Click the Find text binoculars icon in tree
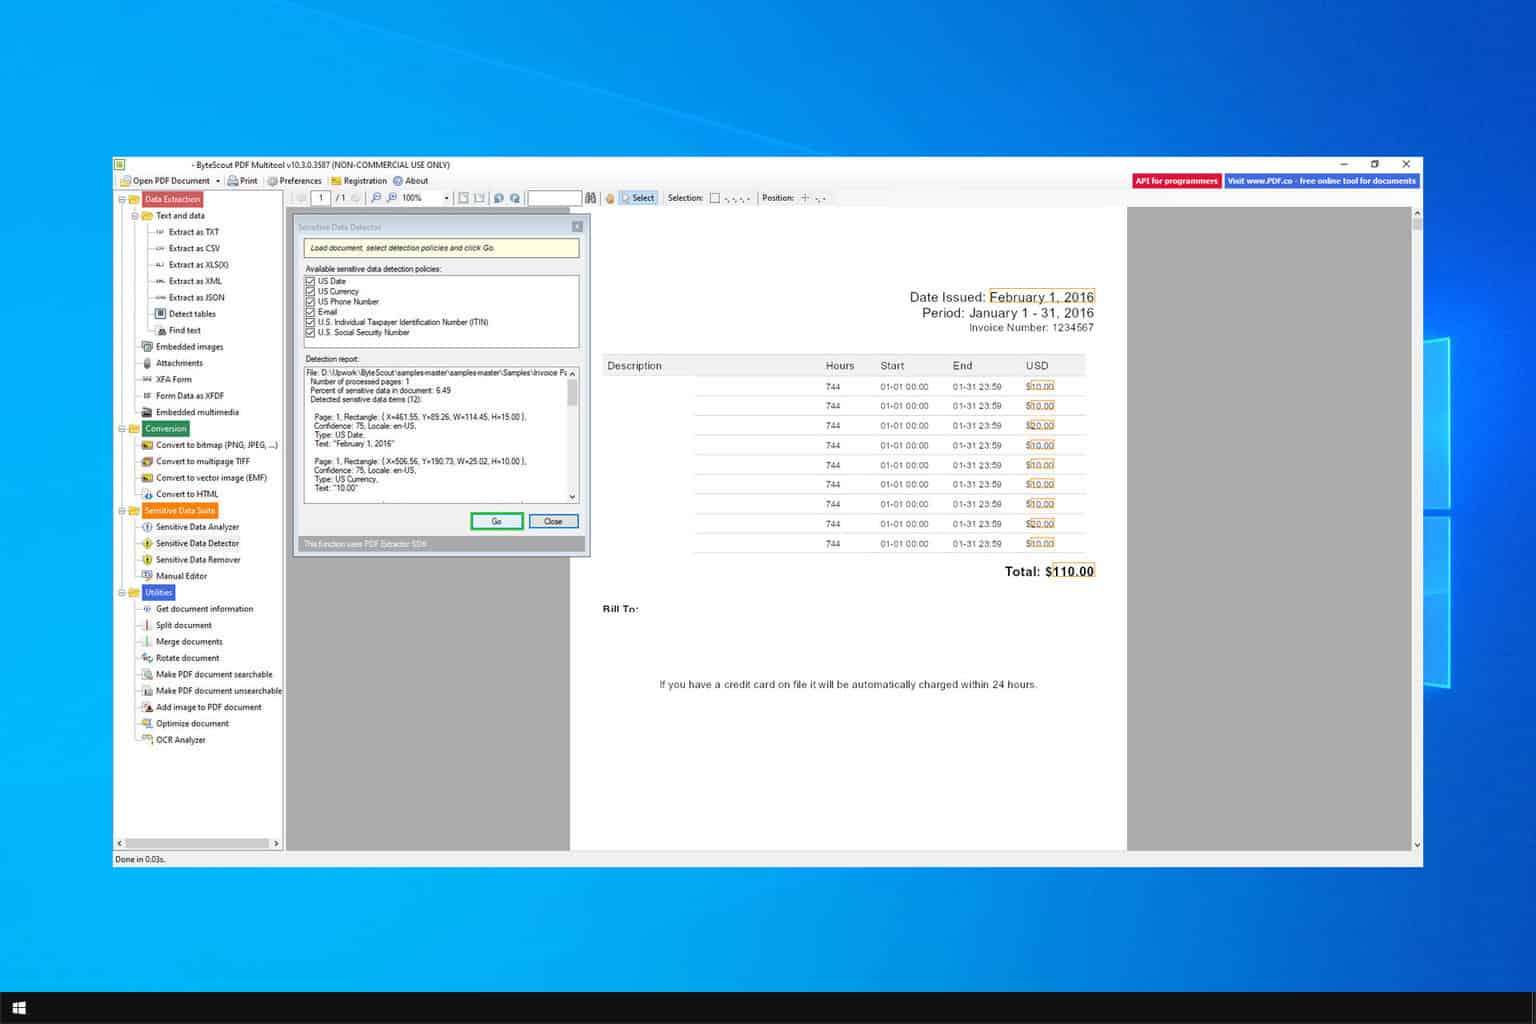This screenshot has height=1024, width=1536. 161,330
